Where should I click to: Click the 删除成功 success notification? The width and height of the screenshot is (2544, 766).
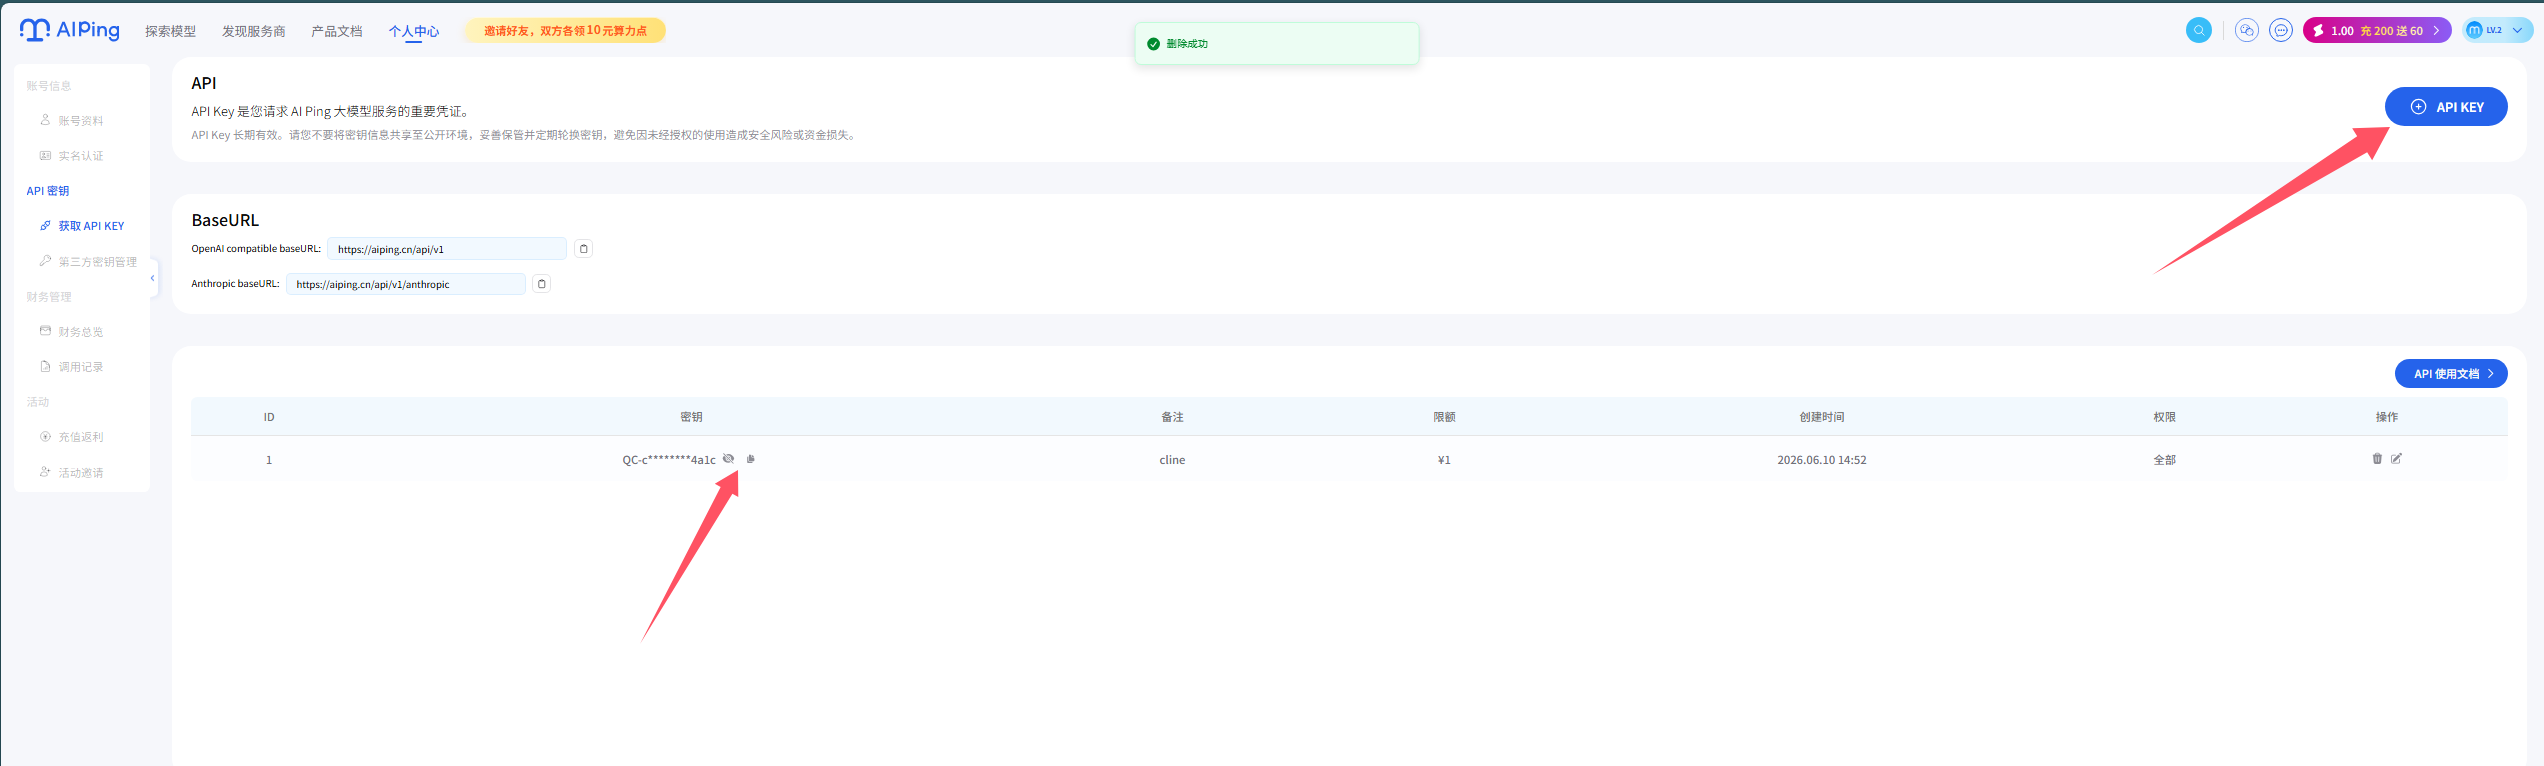point(1277,44)
